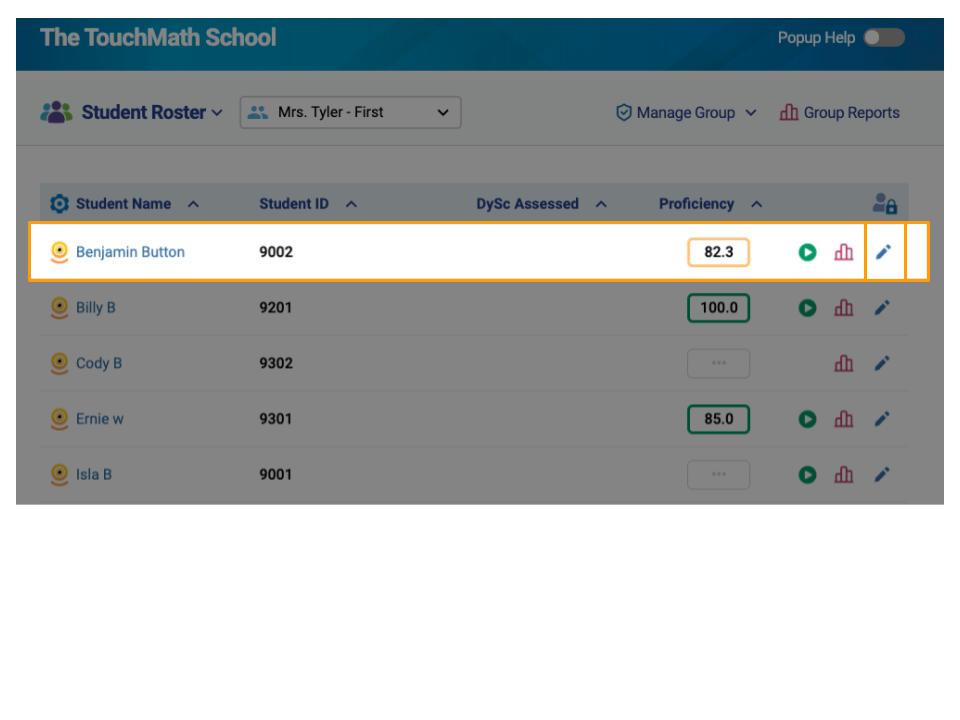This screenshot has width=960, height=720.
Task: Sort by Student Name column arrow
Action: [x=193, y=204]
